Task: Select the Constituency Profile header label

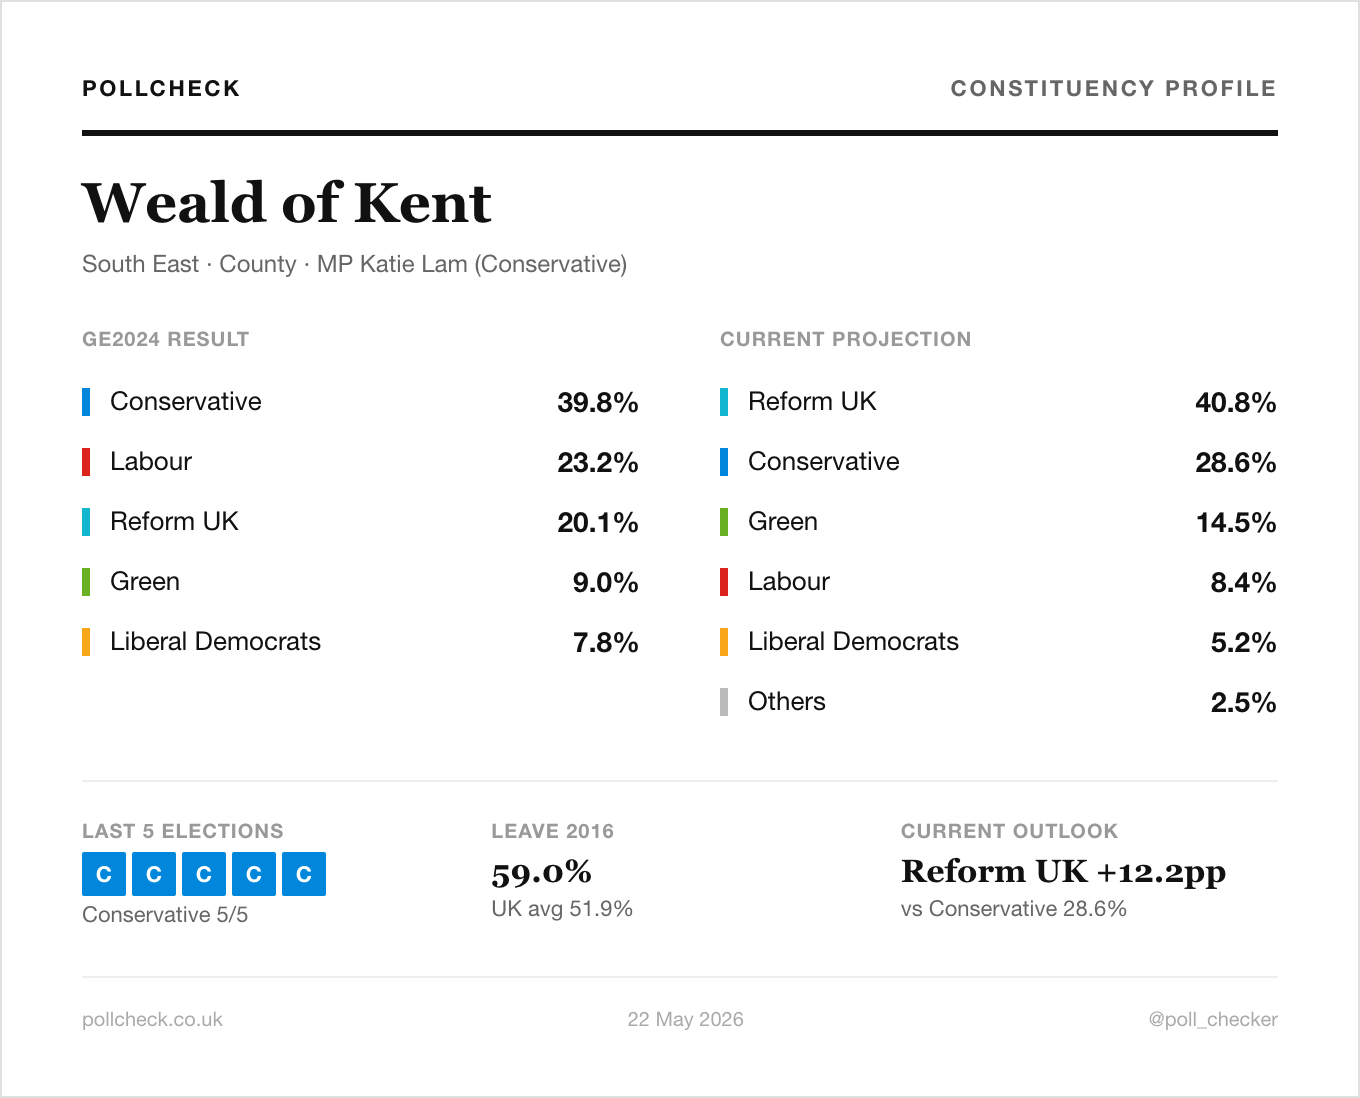Action: 1113,88
